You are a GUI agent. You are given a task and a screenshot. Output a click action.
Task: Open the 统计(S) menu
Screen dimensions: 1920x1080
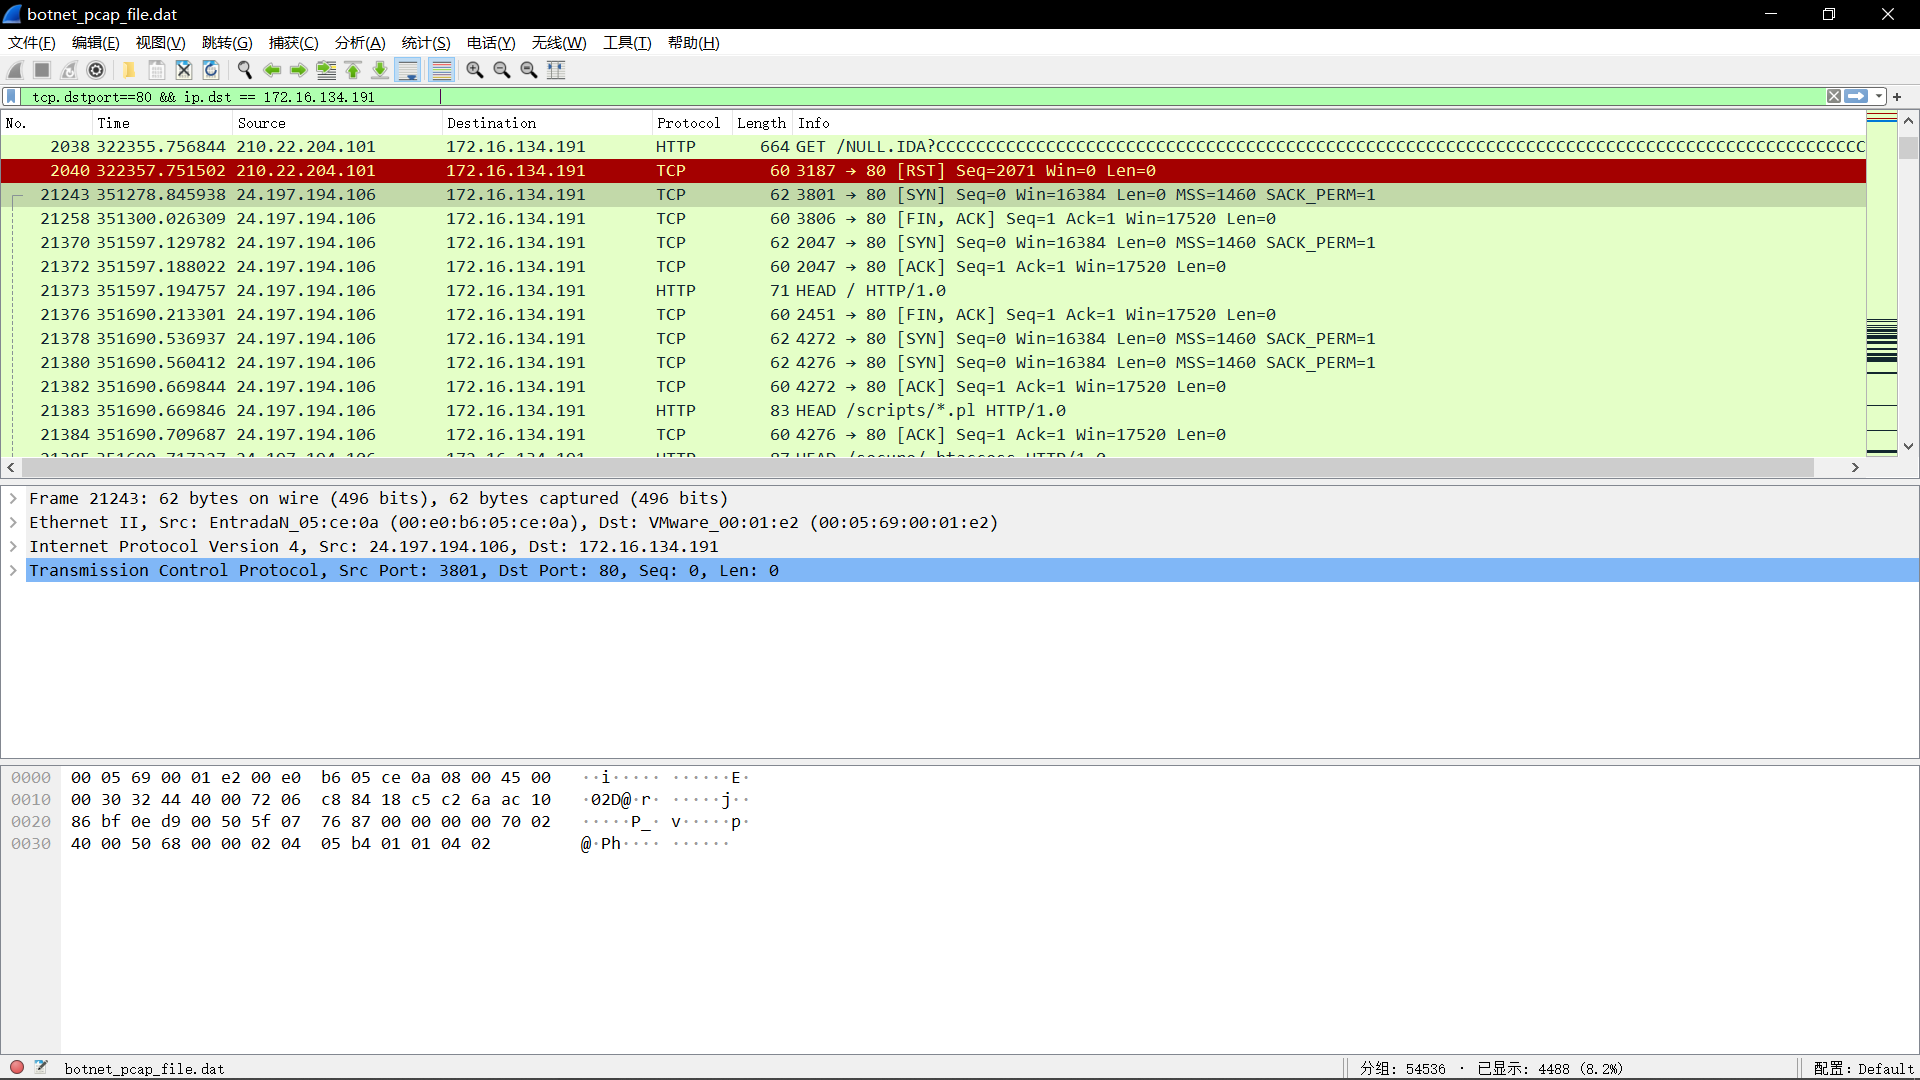426,43
